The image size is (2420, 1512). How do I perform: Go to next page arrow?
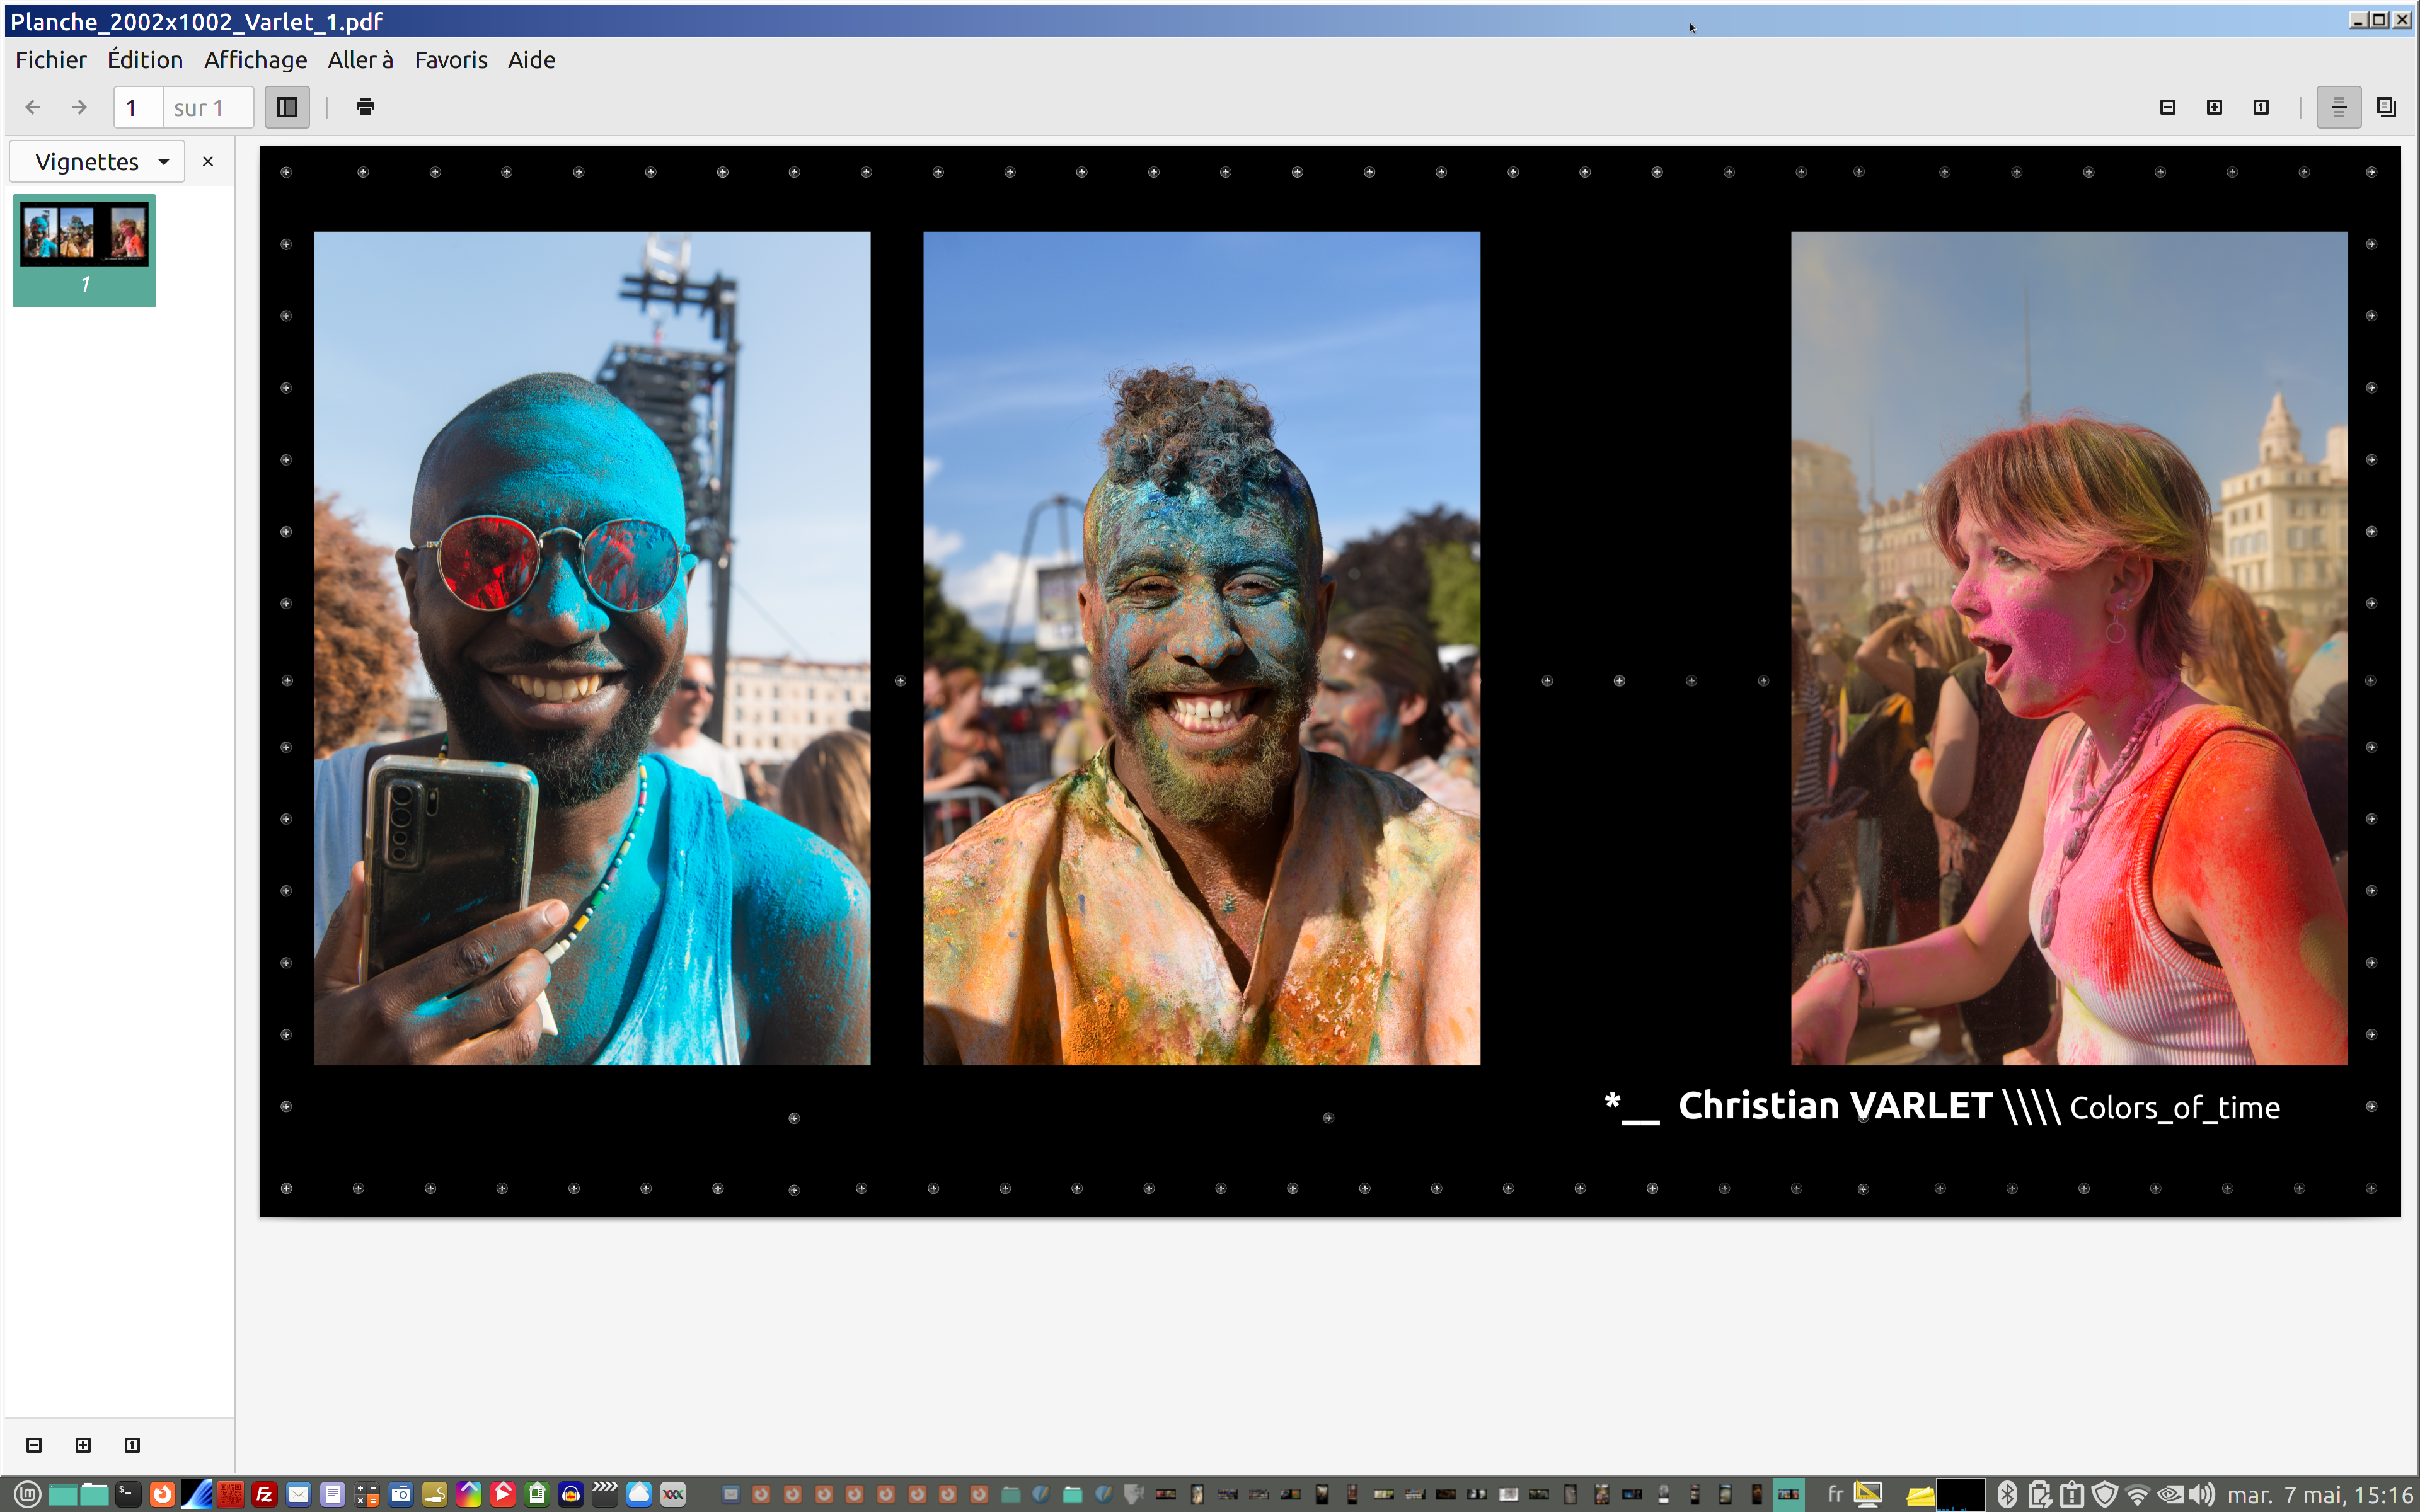(x=79, y=107)
